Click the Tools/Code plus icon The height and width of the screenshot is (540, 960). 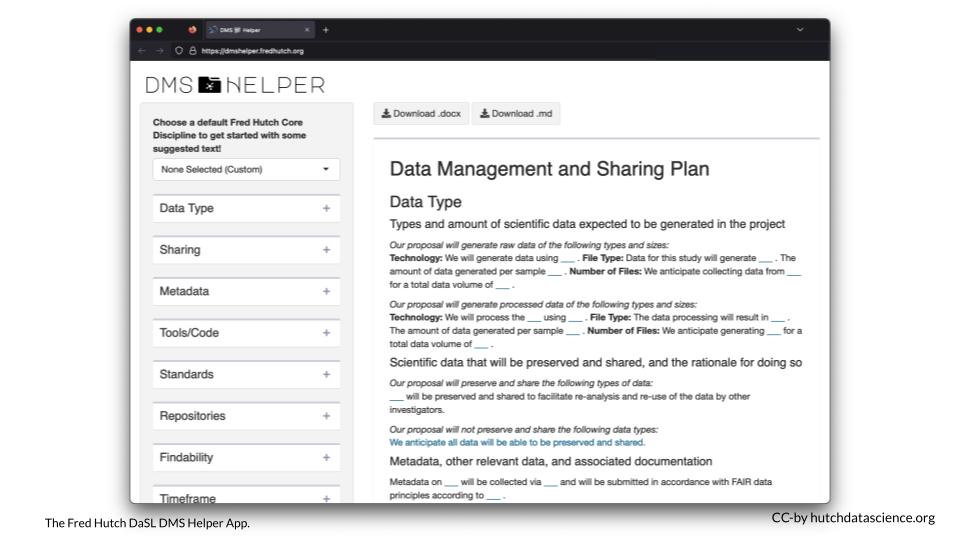pyautogui.click(x=326, y=333)
